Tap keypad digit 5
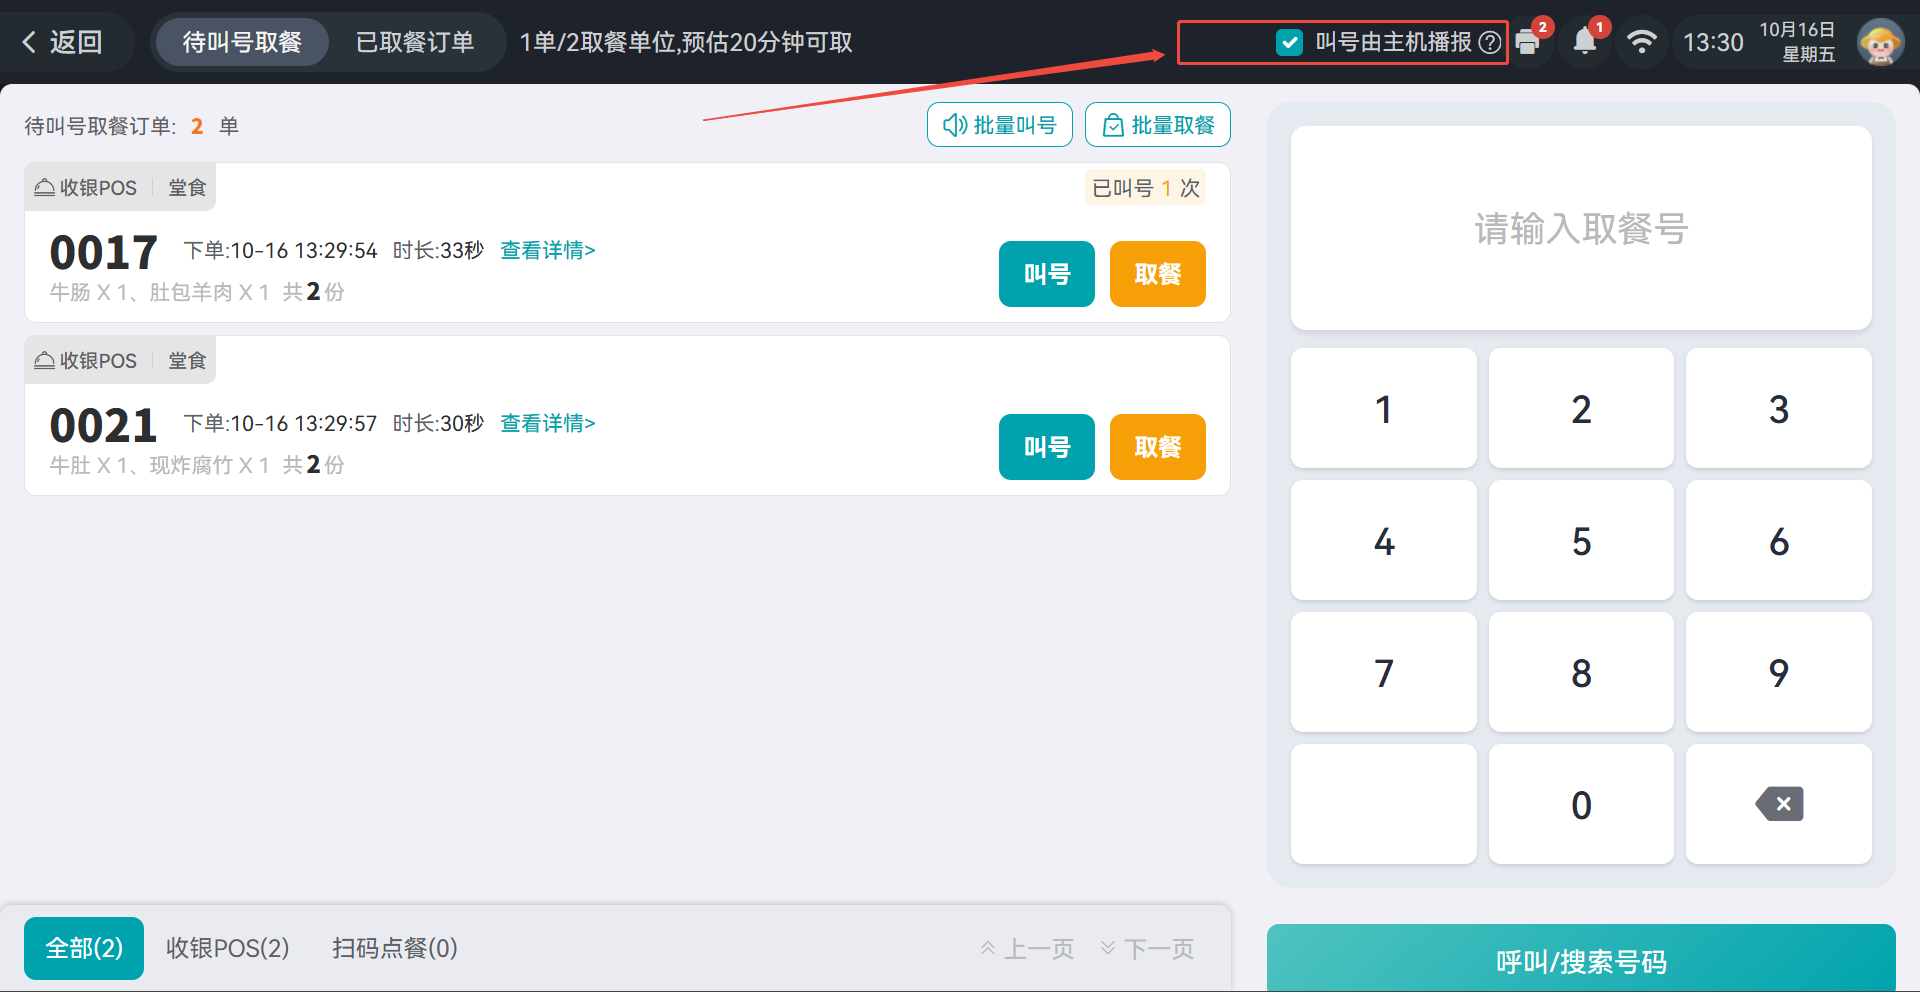1920x992 pixels. tap(1581, 540)
